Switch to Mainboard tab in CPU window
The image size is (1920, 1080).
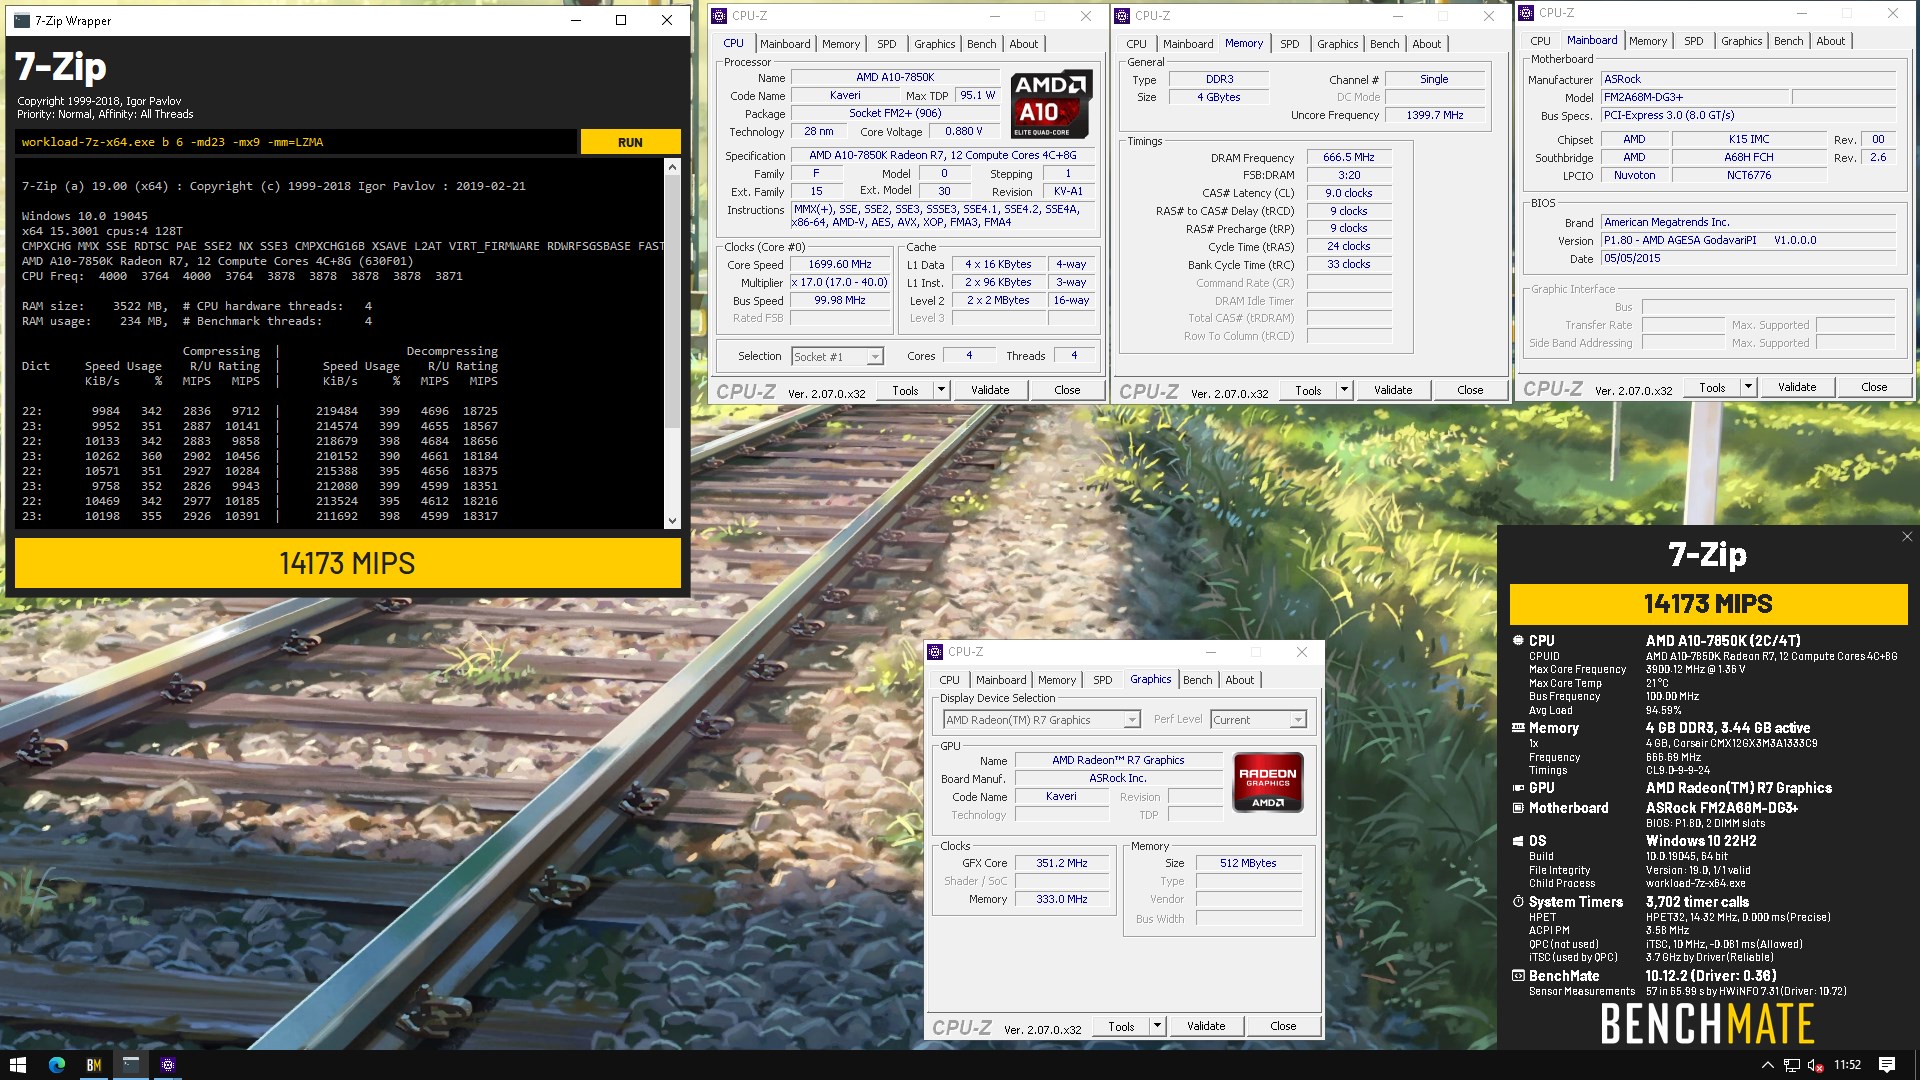785,44
